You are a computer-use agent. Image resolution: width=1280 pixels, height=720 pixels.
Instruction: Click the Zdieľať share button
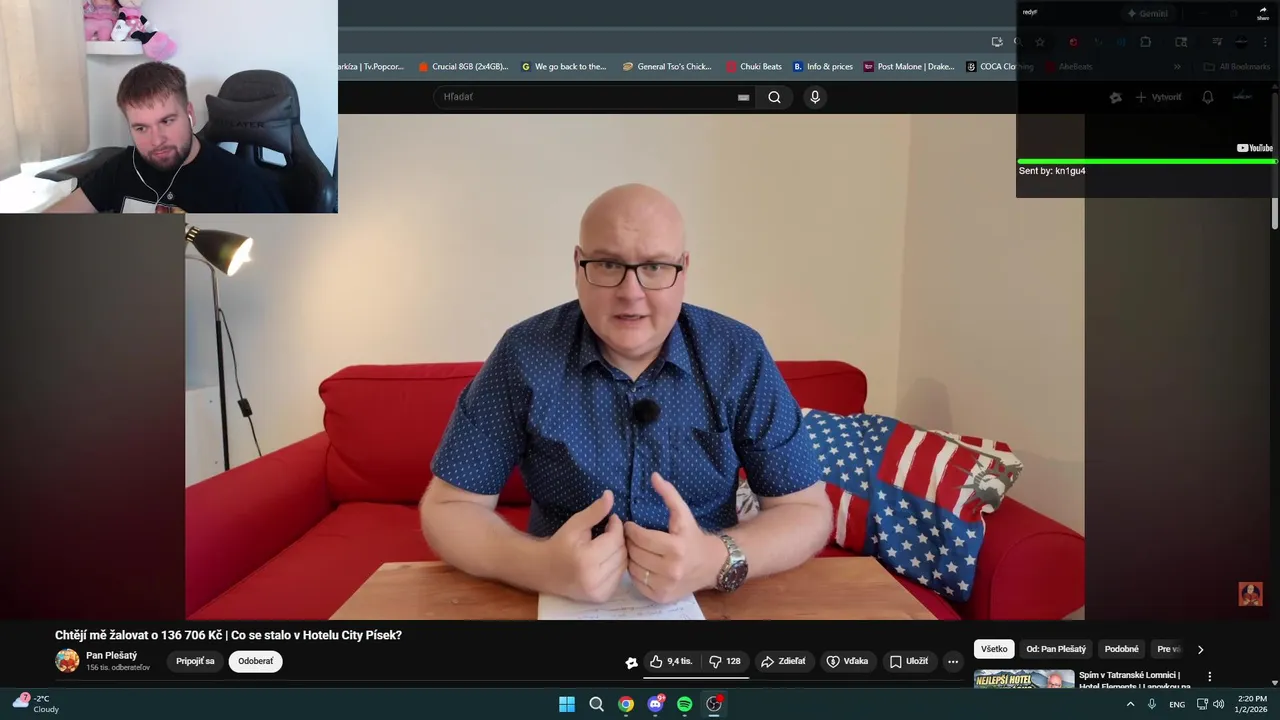(x=783, y=661)
